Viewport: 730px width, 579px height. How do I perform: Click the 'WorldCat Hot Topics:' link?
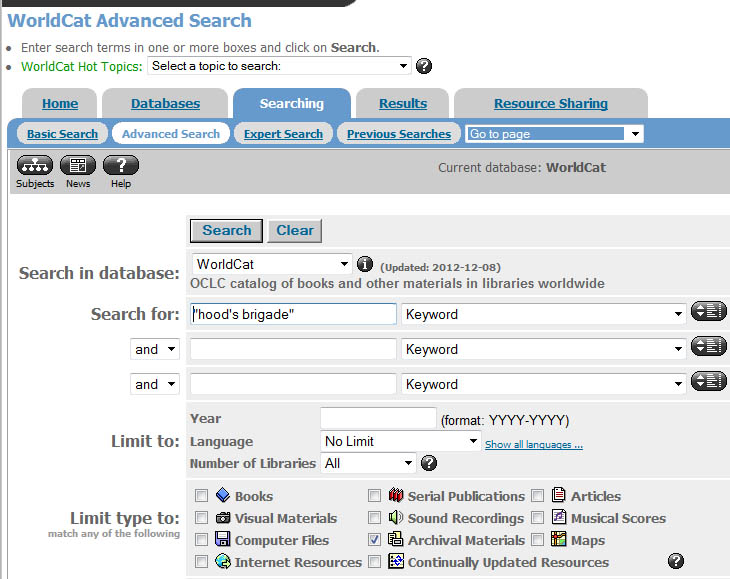[x=81, y=67]
